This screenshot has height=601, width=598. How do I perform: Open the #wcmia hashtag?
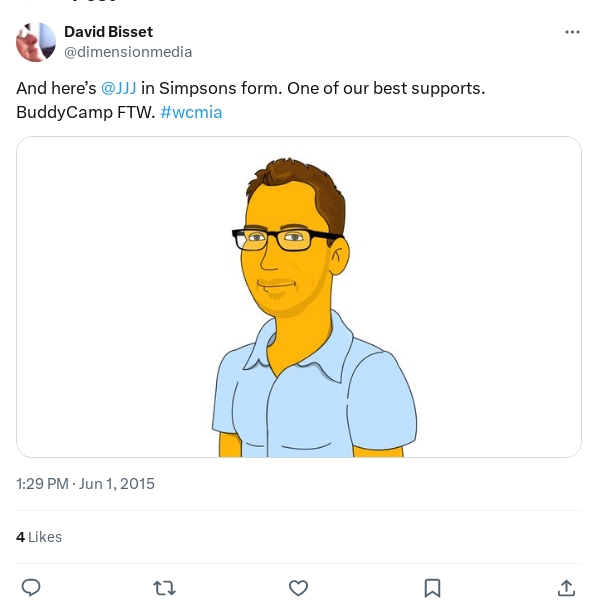(191, 112)
